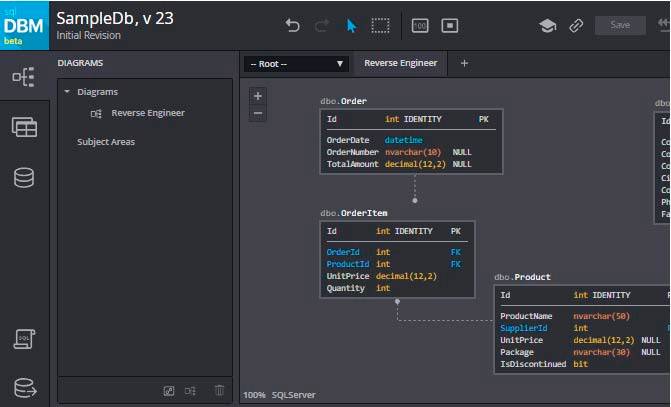
Task: Toggle the fit-to-screen view button
Action: tap(450, 26)
